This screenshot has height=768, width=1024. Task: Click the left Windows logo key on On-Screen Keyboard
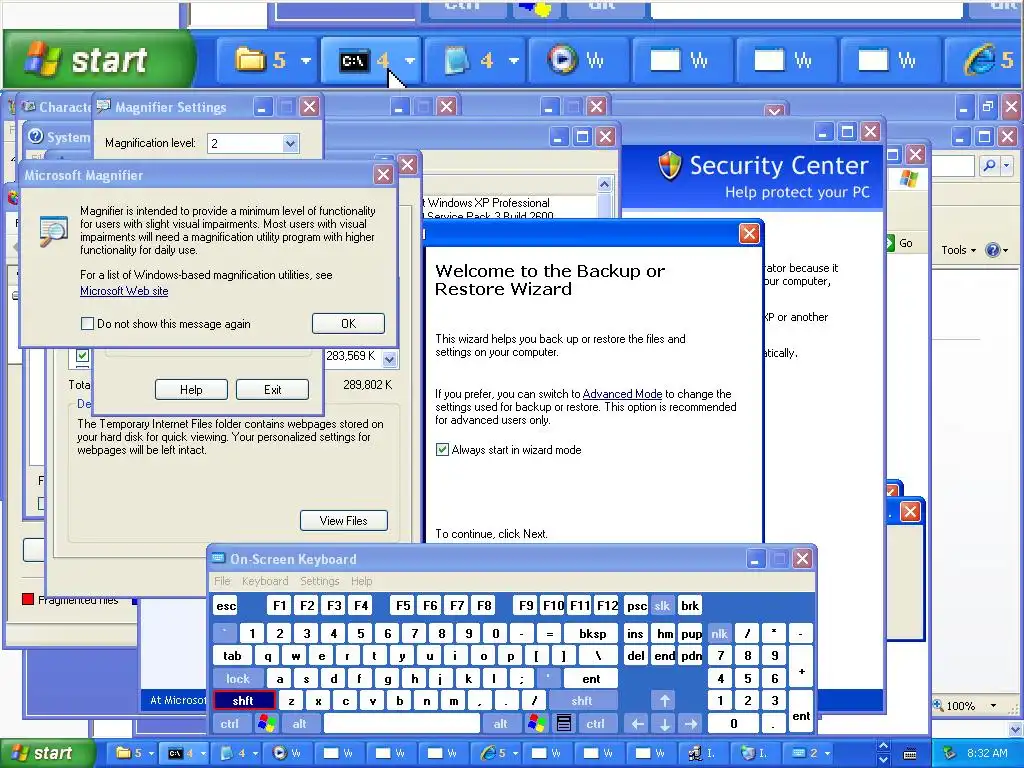pos(266,724)
